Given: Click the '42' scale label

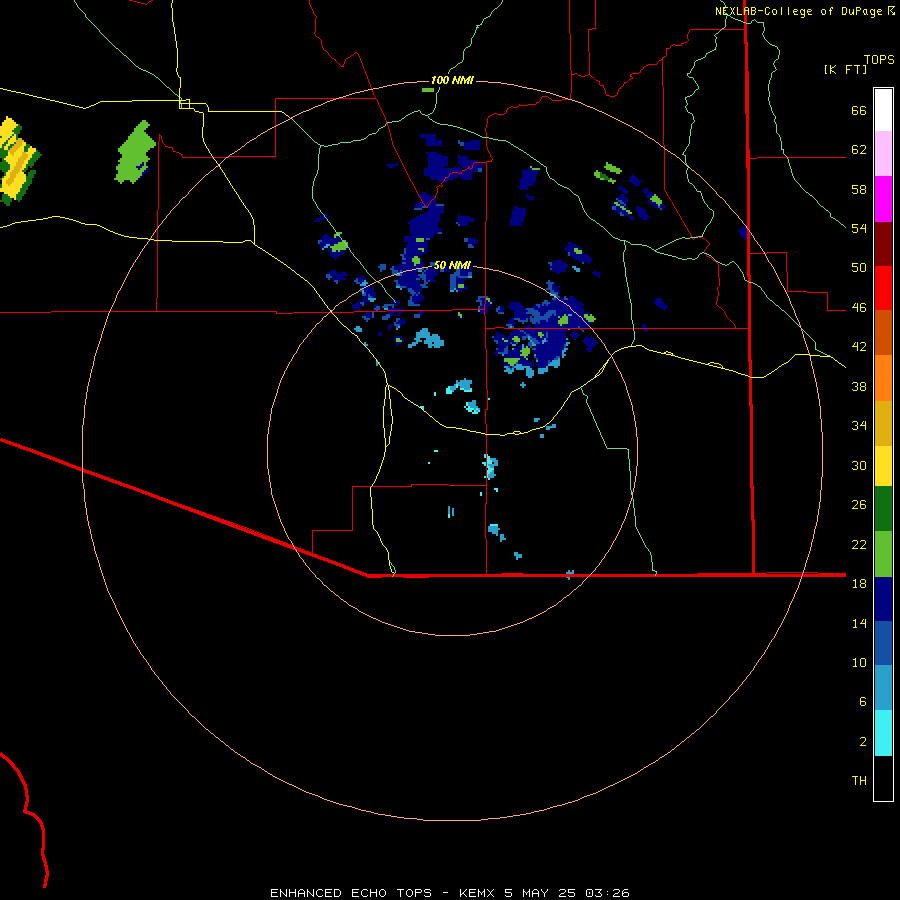Looking at the screenshot, I should (x=859, y=347).
